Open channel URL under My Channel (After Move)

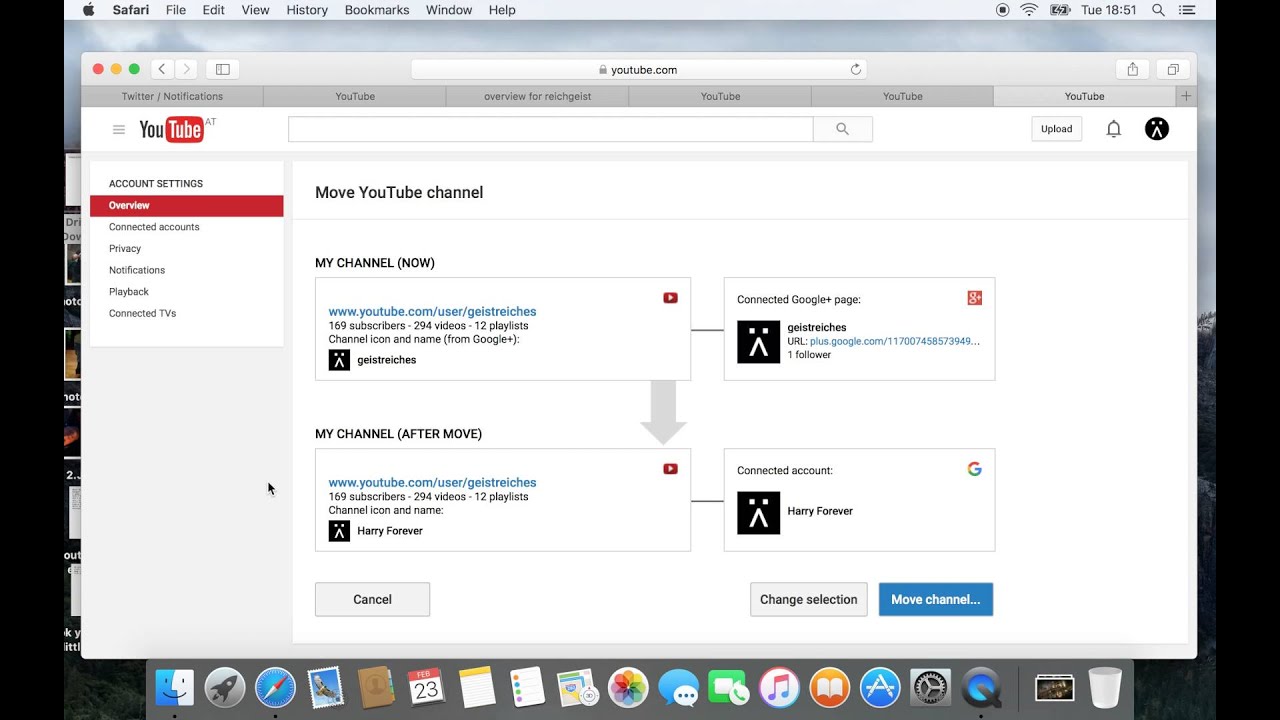432,483
